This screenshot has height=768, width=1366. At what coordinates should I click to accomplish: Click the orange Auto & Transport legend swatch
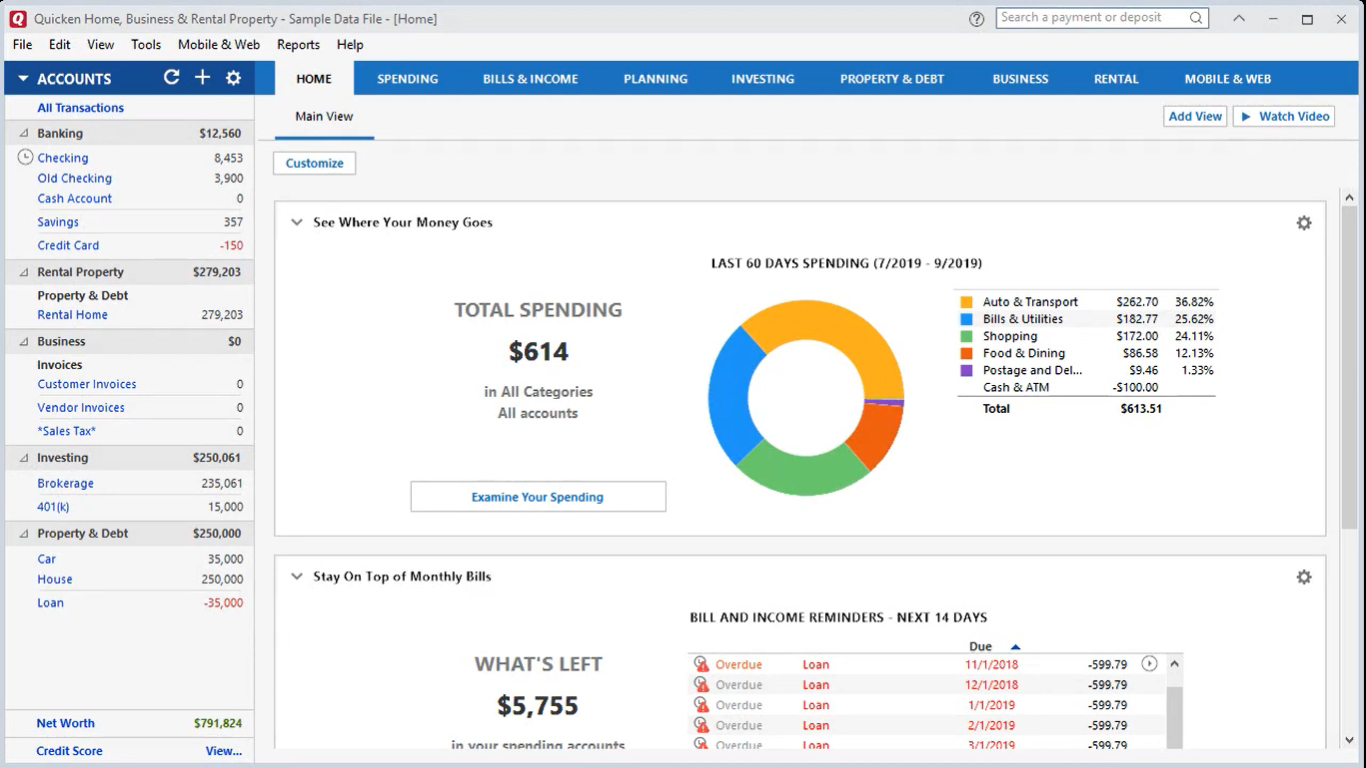[966, 302]
